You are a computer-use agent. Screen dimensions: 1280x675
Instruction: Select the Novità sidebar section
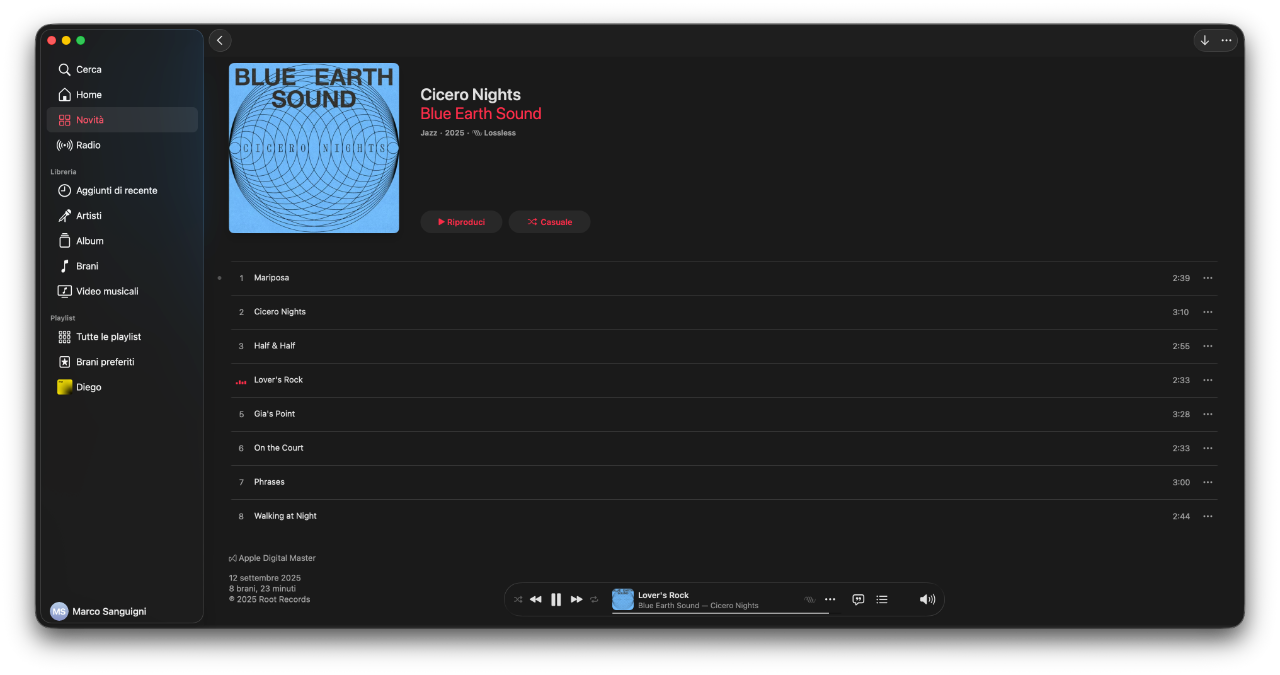[x=122, y=120]
